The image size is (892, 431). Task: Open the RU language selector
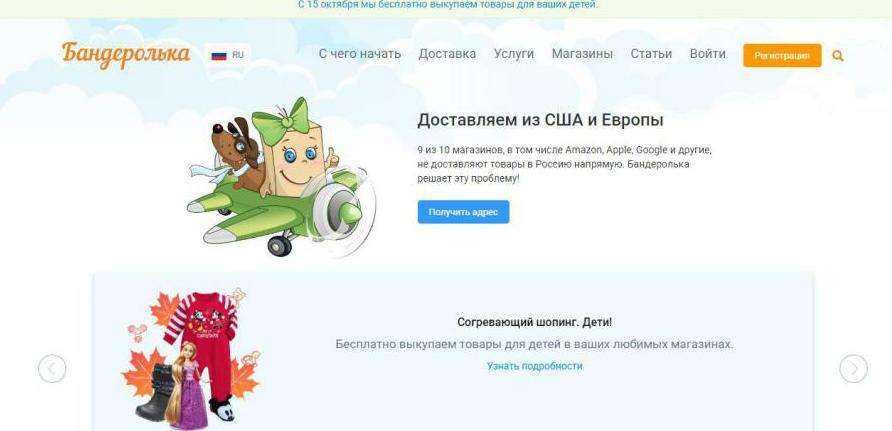pyautogui.click(x=228, y=55)
